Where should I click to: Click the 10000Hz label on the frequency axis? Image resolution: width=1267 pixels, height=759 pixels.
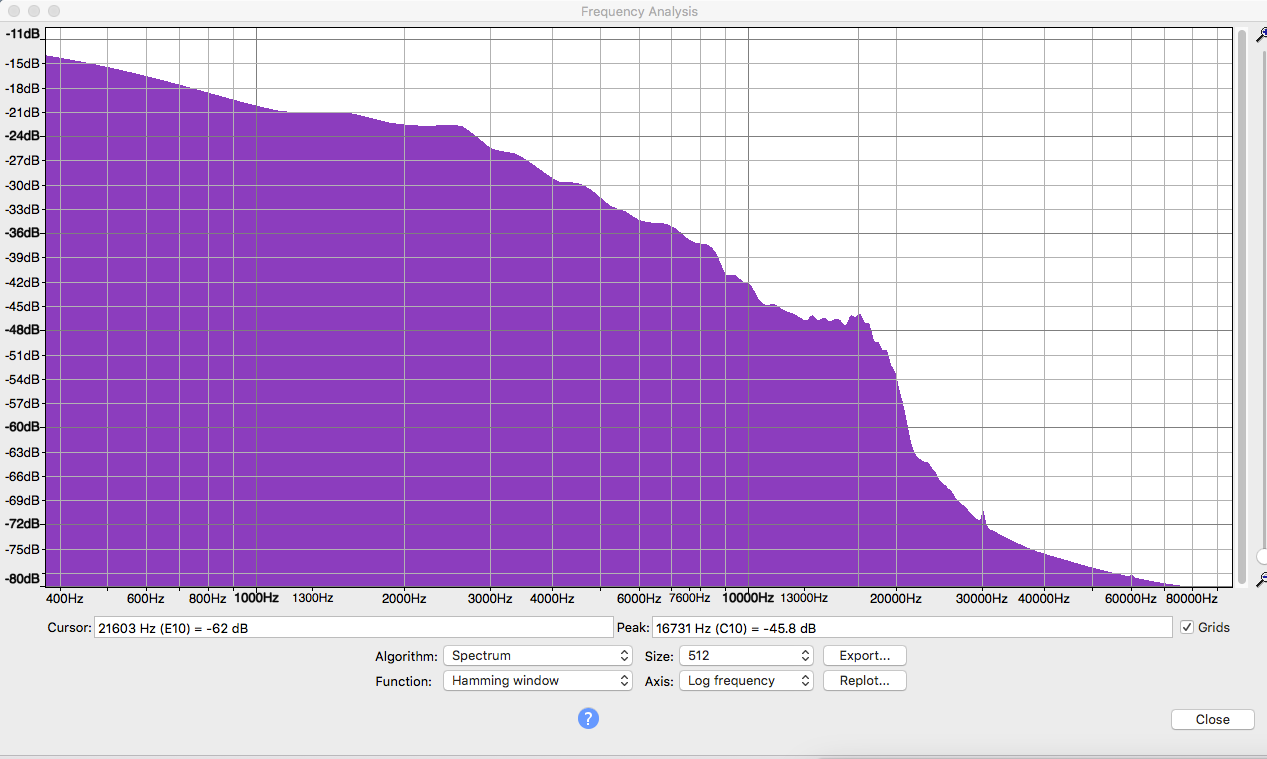tap(748, 598)
